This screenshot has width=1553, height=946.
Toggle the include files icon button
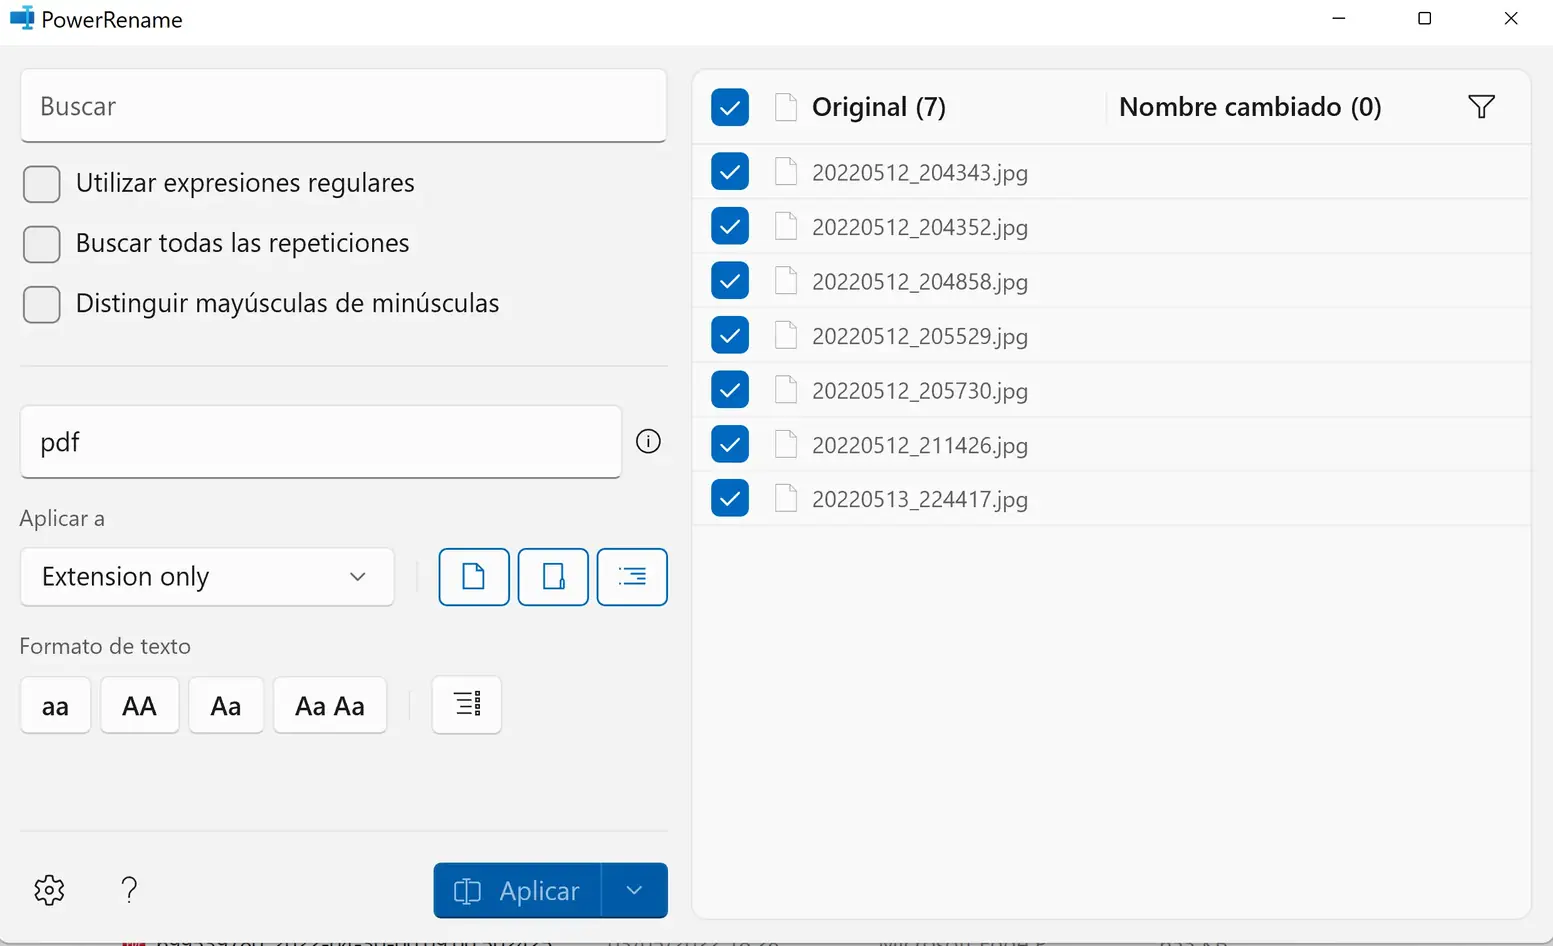coord(474,577)
